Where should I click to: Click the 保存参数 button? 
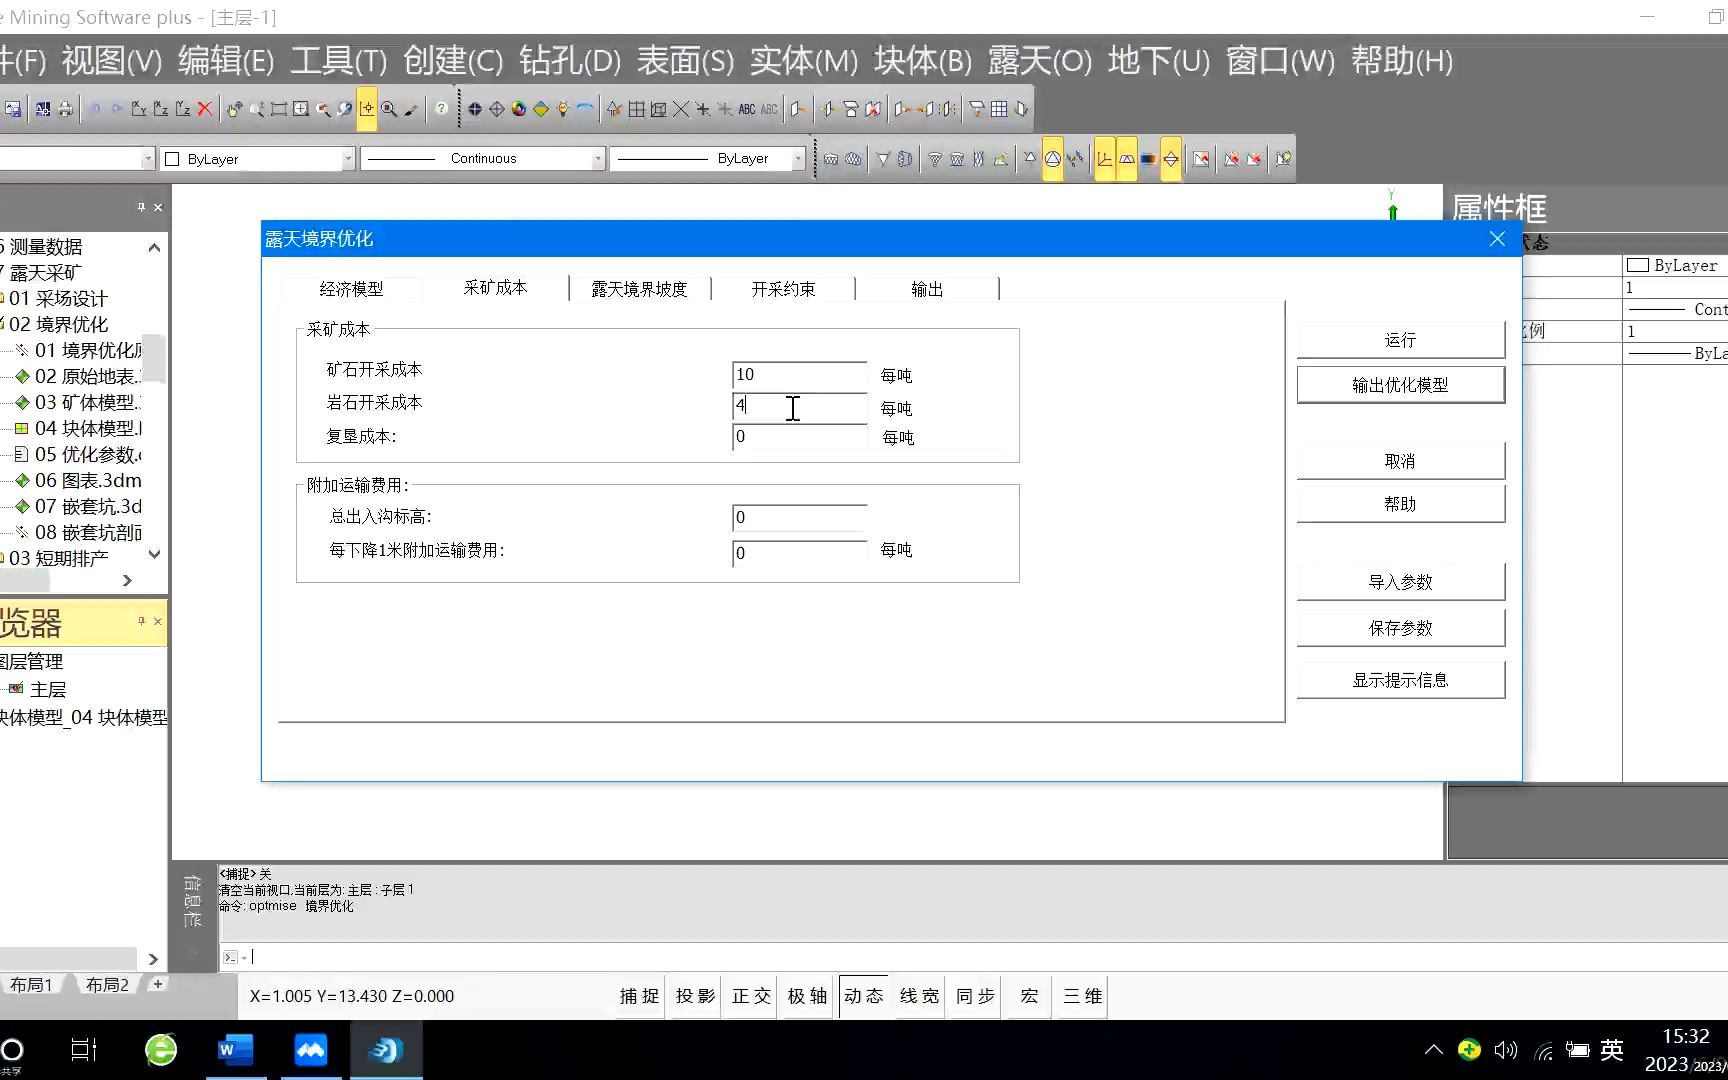1400,628
